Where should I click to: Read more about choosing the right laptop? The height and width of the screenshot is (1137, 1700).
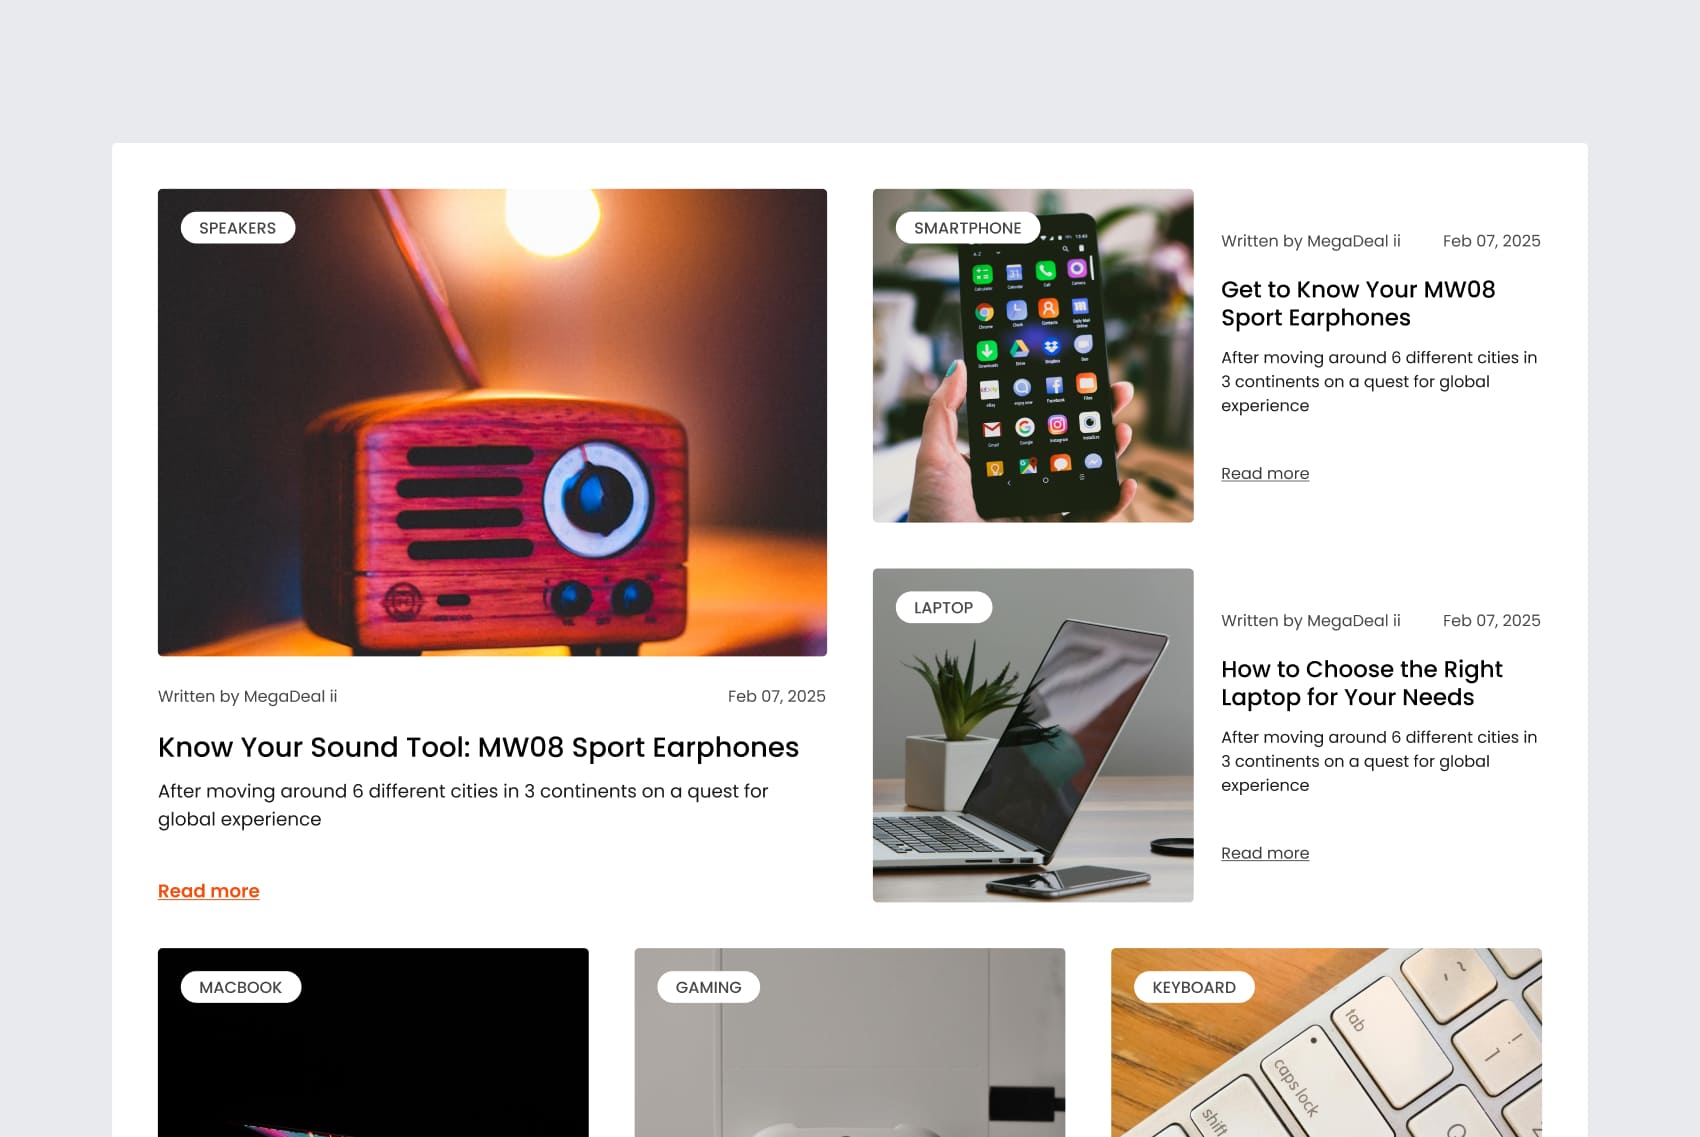point(1265,854)
